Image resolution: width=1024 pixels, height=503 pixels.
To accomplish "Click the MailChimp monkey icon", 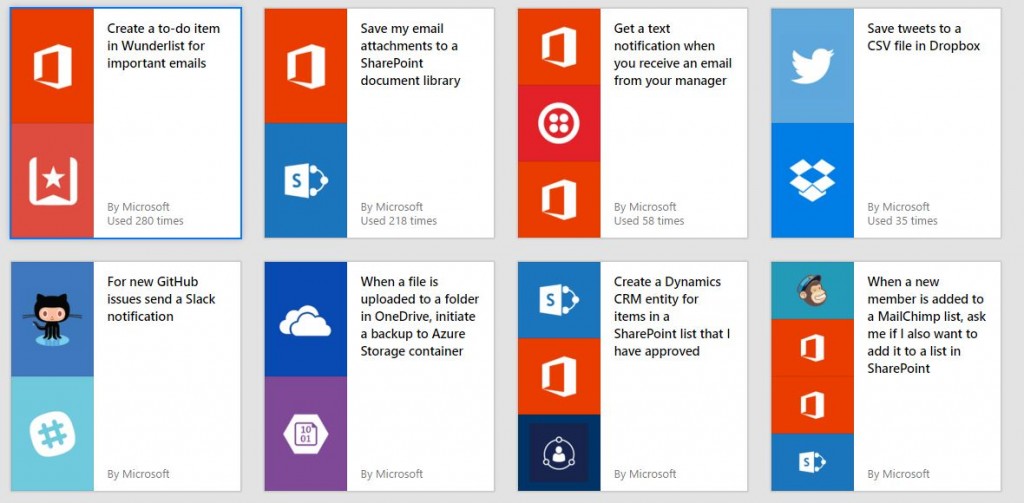I will pyautogui.click(x=812, y=290).
